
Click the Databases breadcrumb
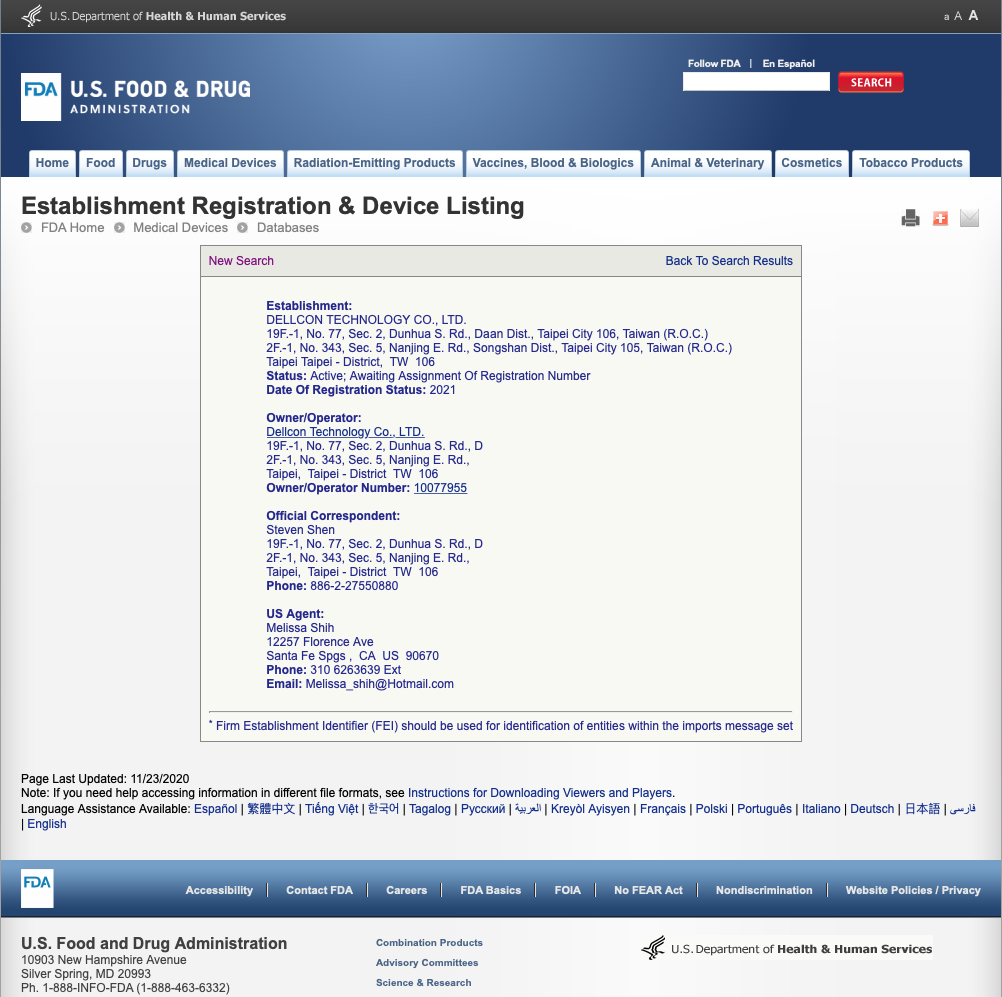(288, 228)
